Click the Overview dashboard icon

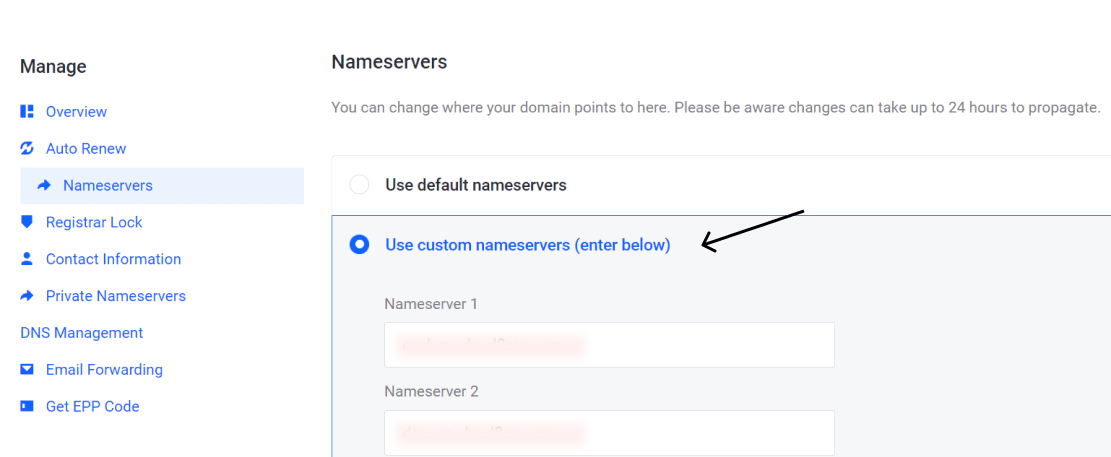(x=27, y=112)
